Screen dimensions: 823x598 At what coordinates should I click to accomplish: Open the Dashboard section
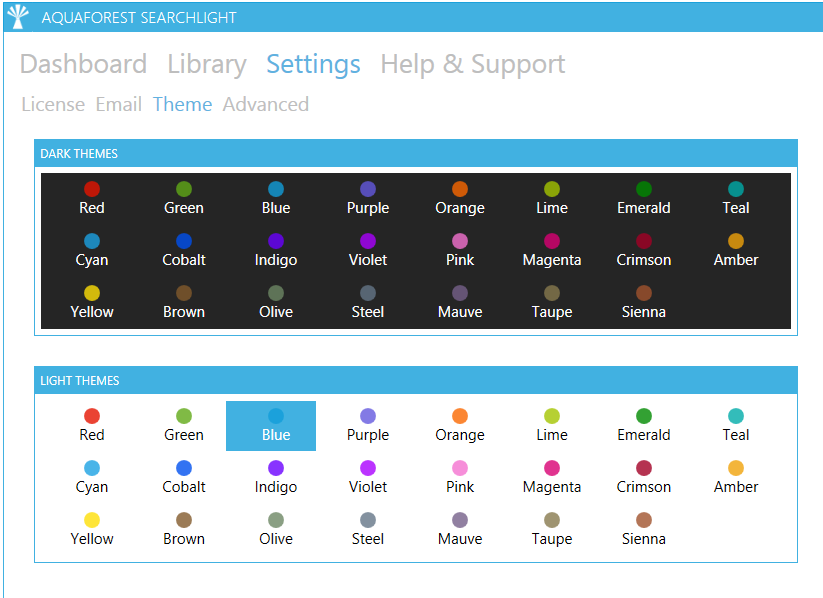pos(83,64)
